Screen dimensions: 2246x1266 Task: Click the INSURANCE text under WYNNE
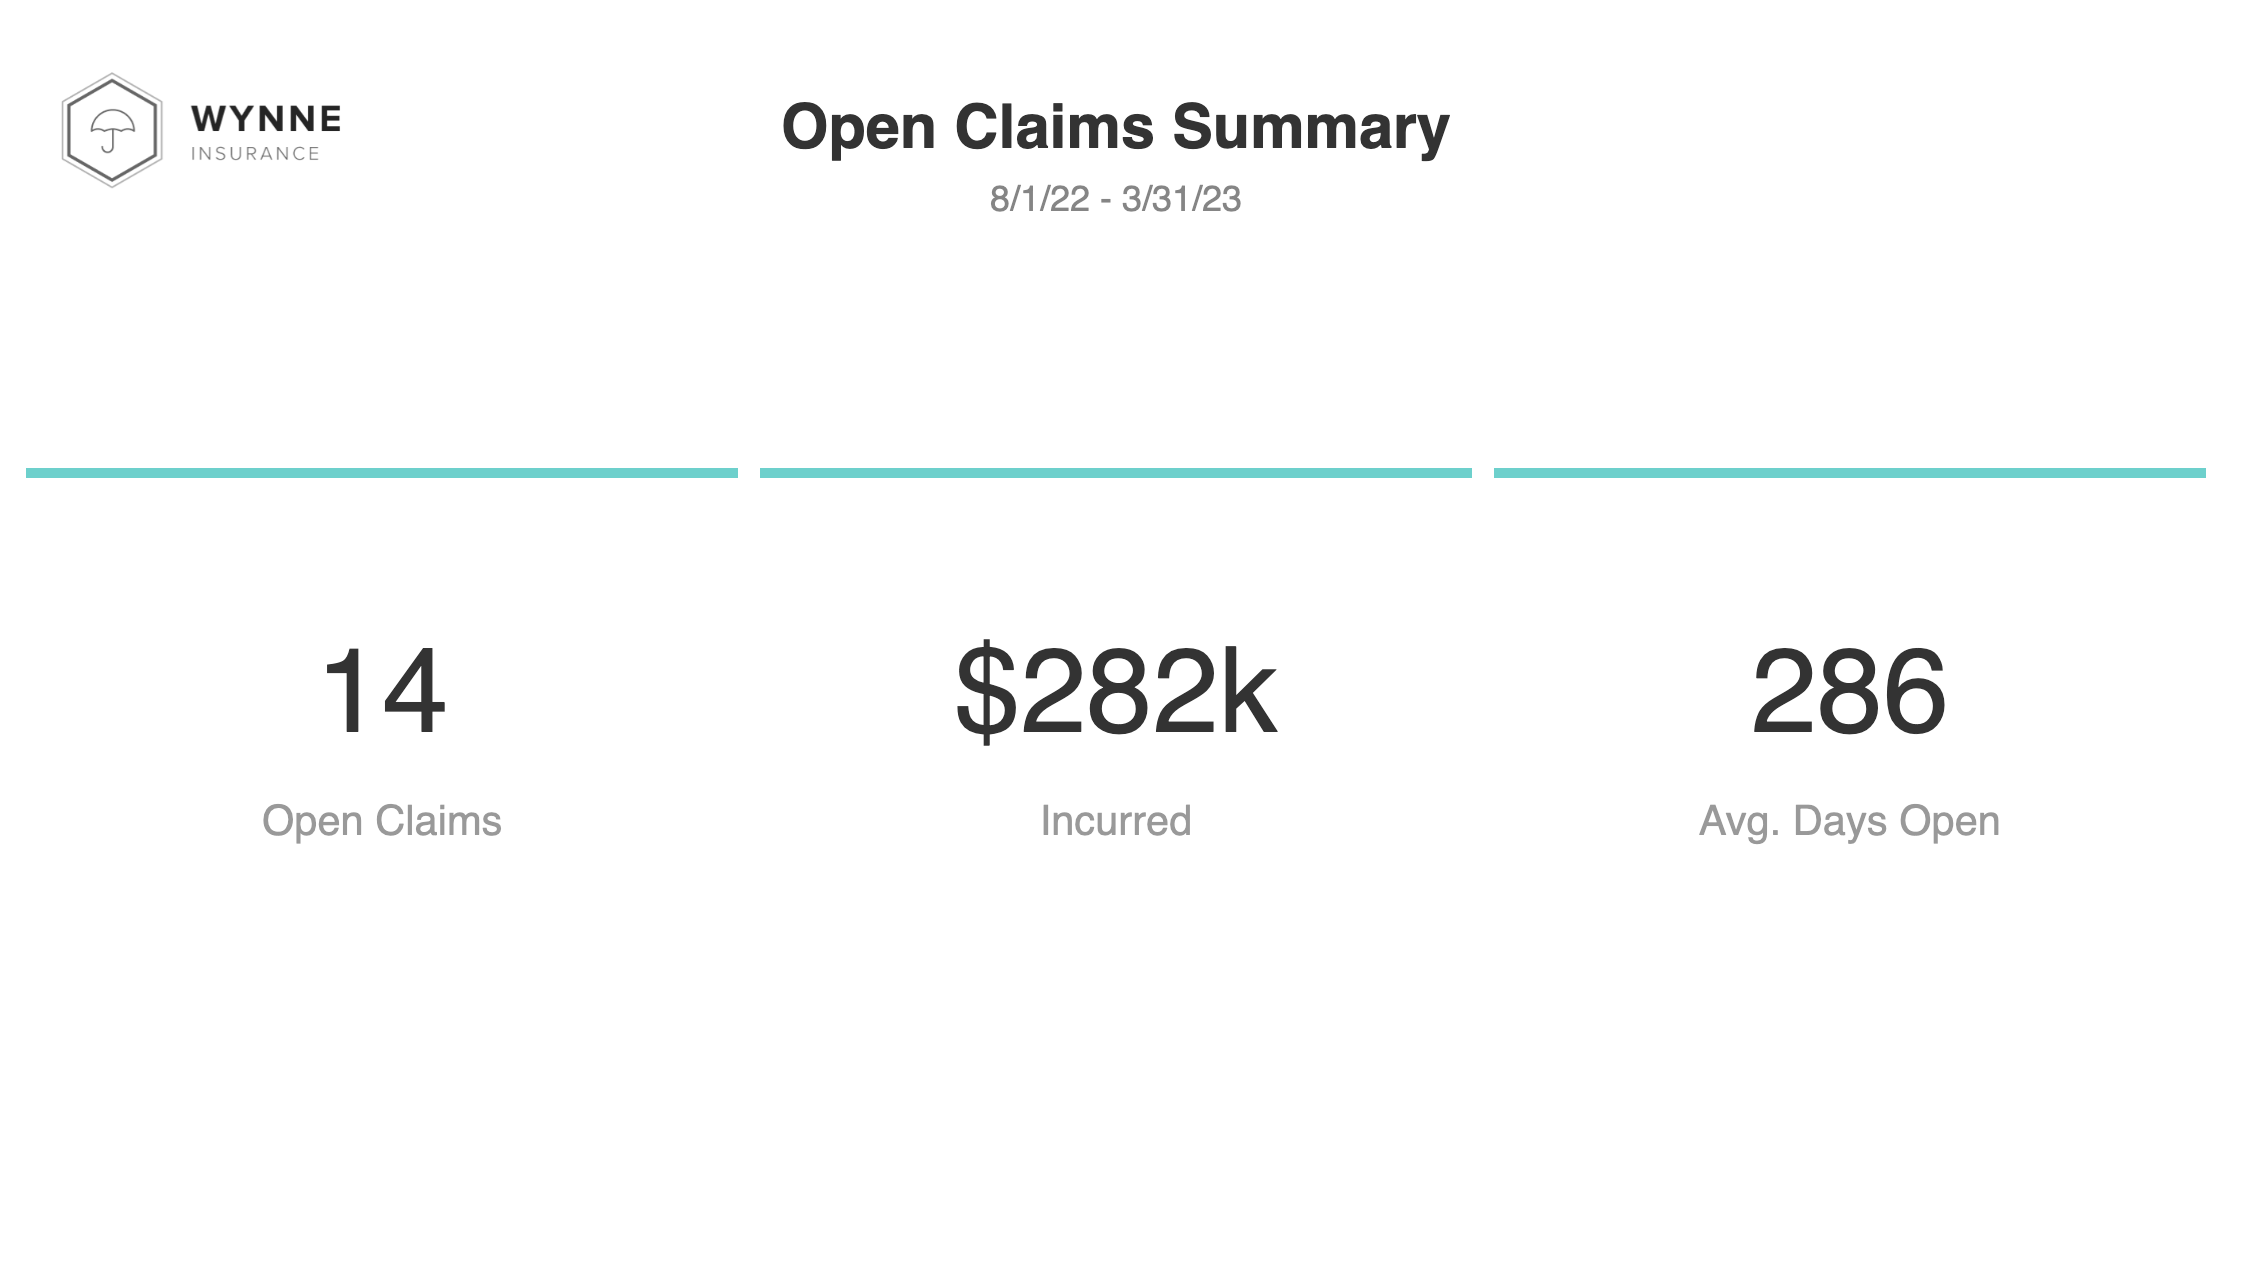255,154
